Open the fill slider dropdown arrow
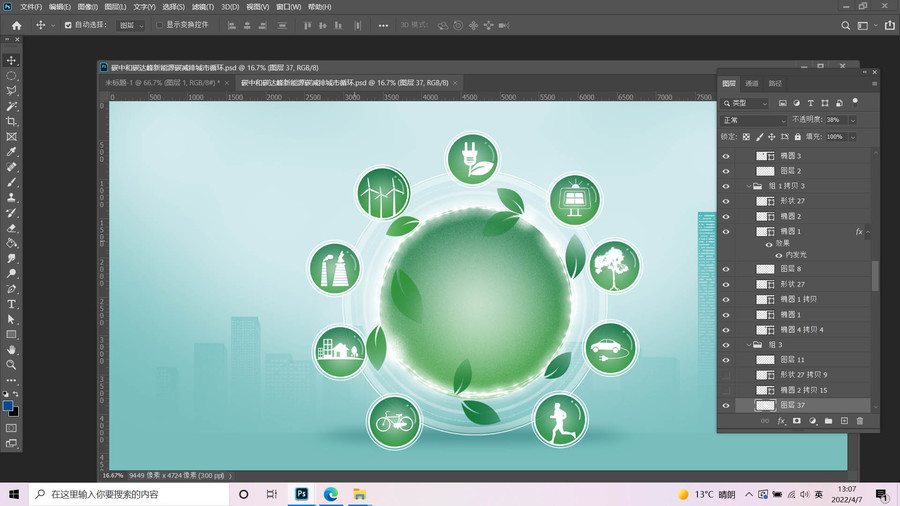Image resolution: width=900 pixels, height=506 pixels. coord(852,137)
